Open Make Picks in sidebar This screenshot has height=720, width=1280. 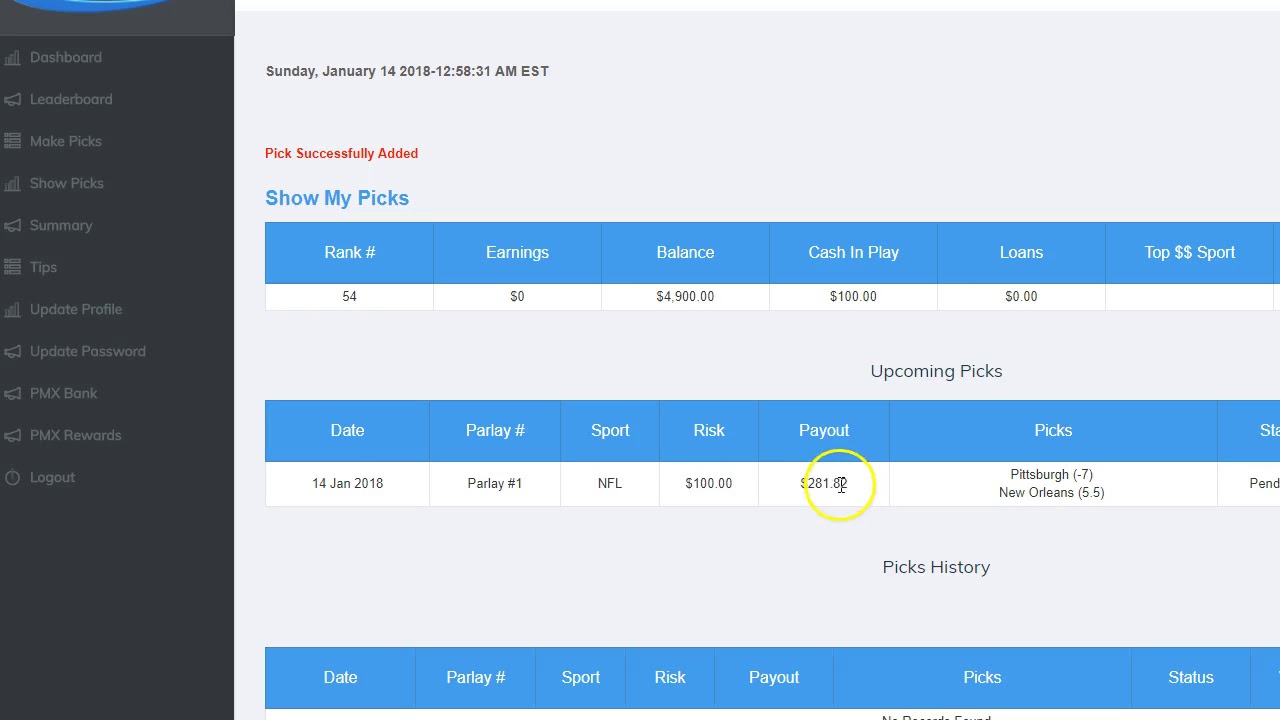coord(66,142)
